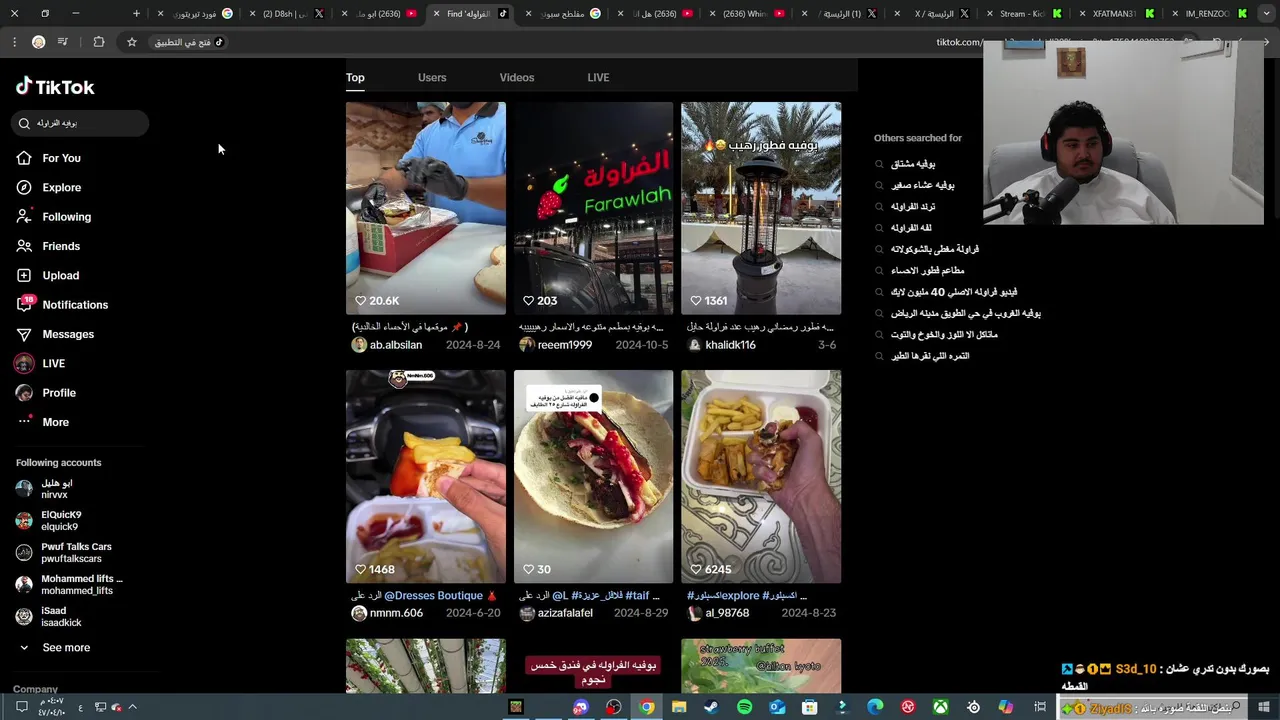This screenshot has width=1280, height=720.
Task: Select suggested search بوفيه عشاء صغير
Action: pyautogui.click(x=922, y=185)
